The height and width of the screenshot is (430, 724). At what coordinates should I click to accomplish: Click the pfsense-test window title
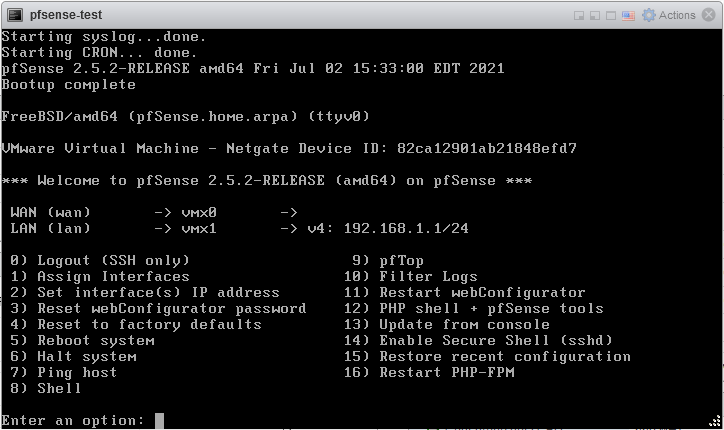point(66,15)
